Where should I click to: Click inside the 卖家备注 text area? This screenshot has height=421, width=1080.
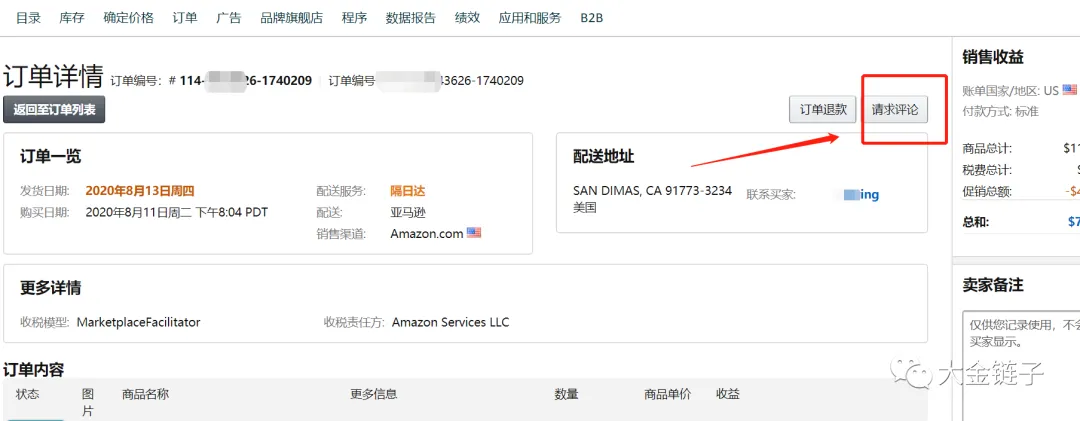(1021, 365)
